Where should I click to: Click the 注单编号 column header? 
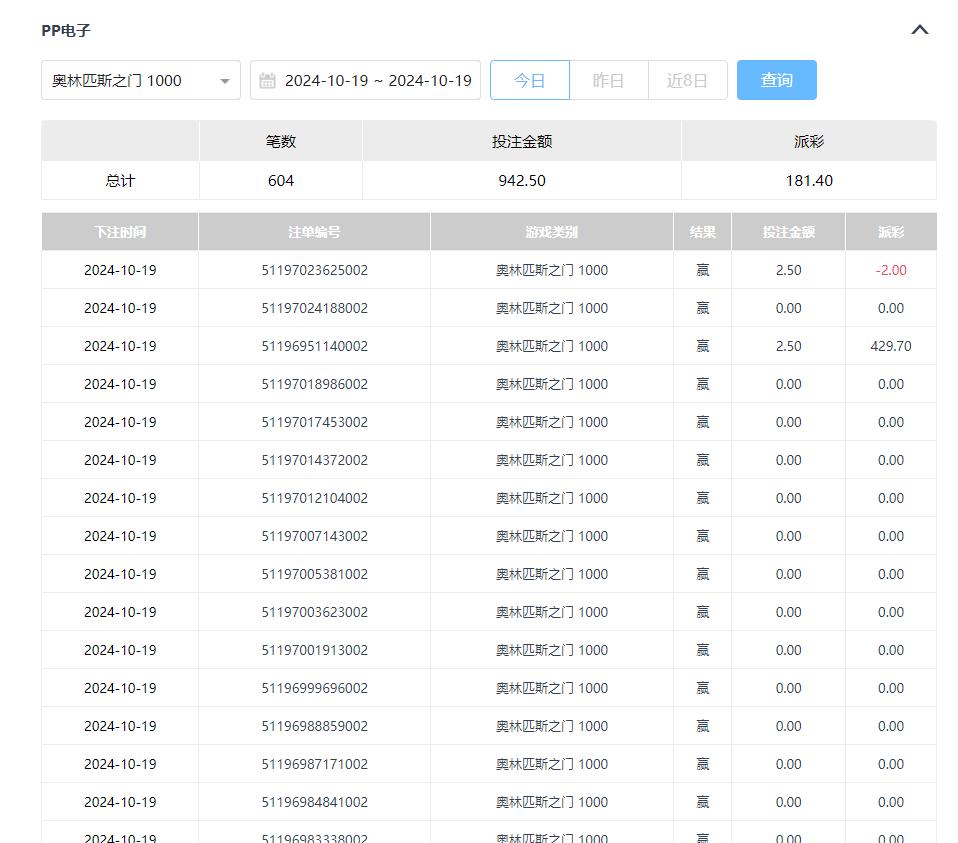click(314, 232)
